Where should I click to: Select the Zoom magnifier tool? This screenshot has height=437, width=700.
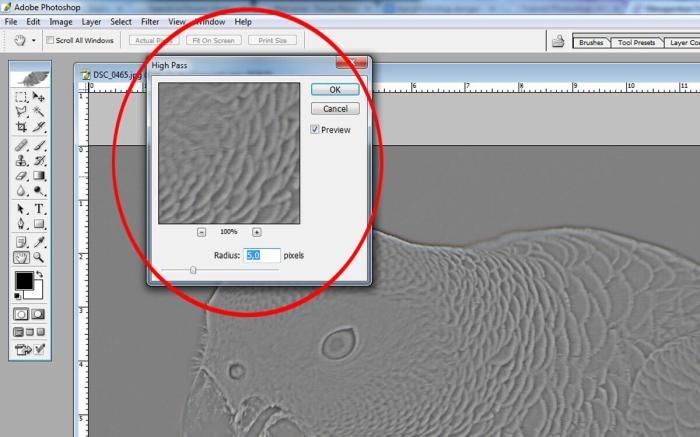coord(39,257)
